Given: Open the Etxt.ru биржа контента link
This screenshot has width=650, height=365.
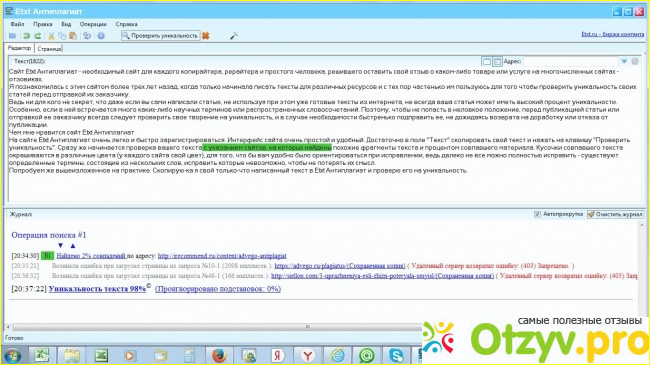Looking at the screenshot, I should [x=612, y=34].
